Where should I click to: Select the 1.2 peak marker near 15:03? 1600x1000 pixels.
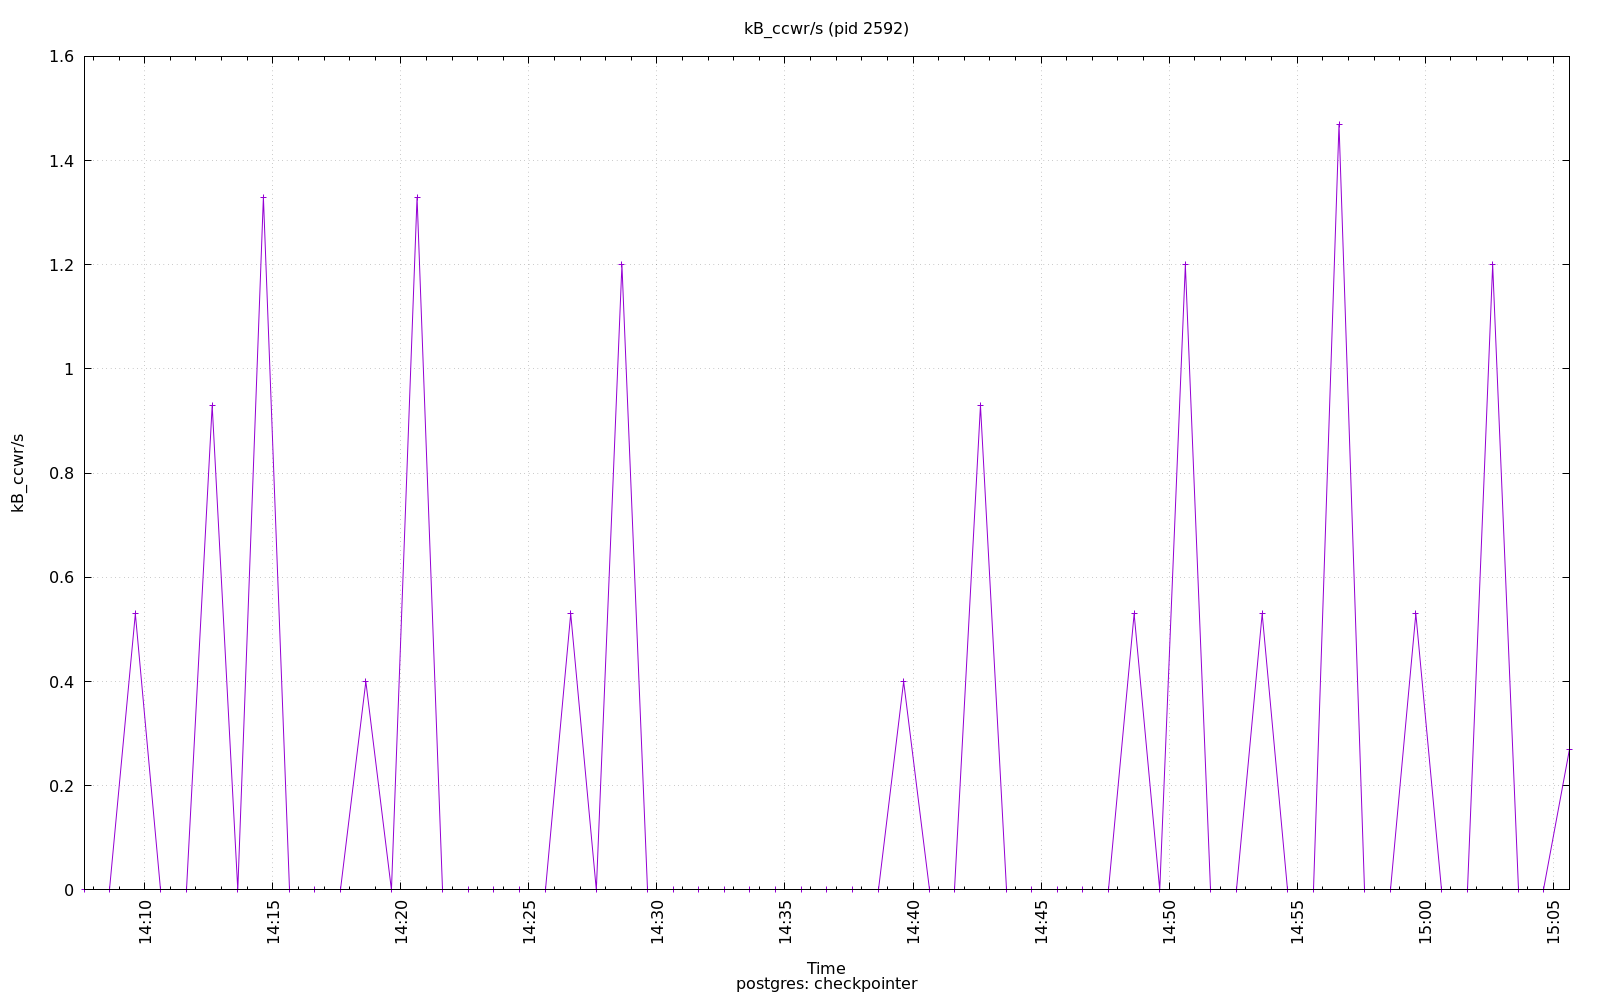tap(1492, 265)
